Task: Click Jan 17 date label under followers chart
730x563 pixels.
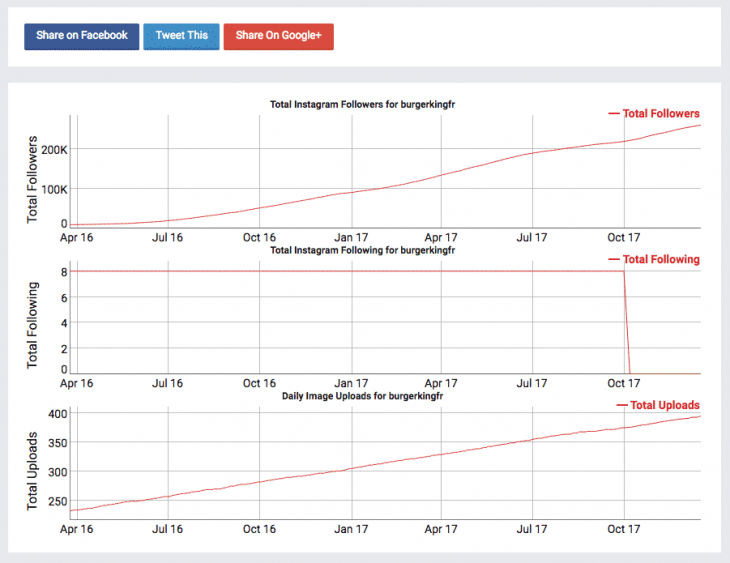Action: pos(350,238)
